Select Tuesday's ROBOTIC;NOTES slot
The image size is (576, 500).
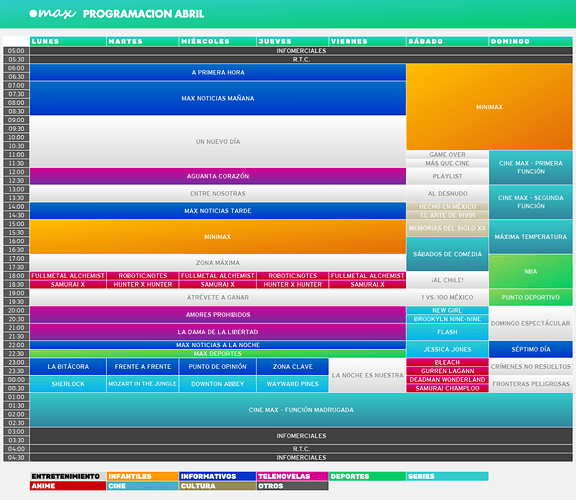tap(143, 276)
